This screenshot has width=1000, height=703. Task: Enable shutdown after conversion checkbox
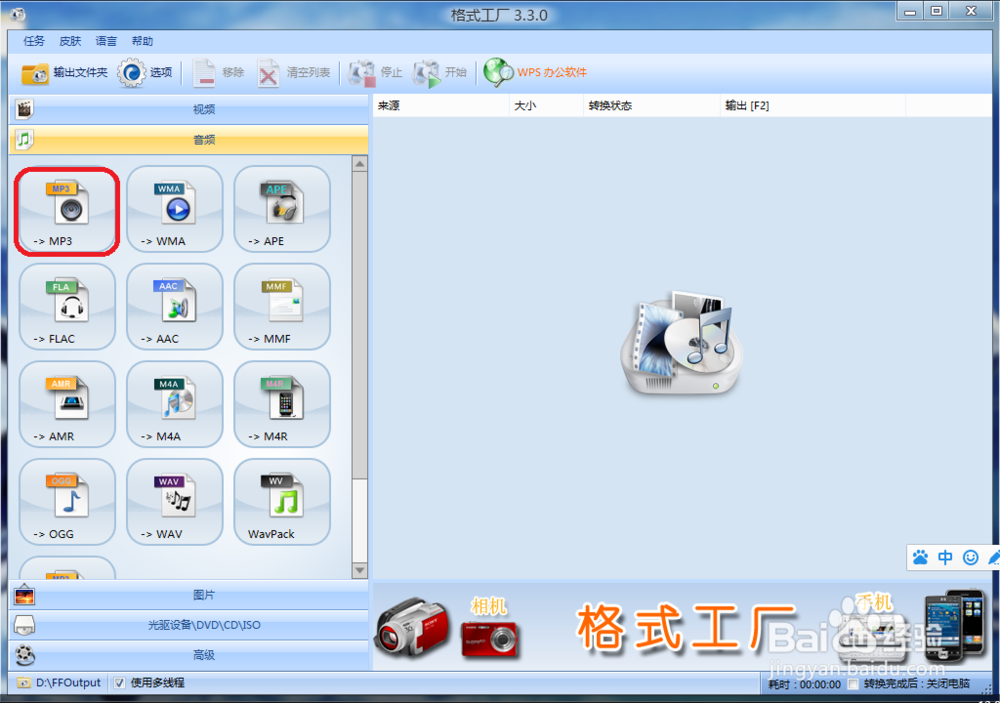(x=853, y=684)
